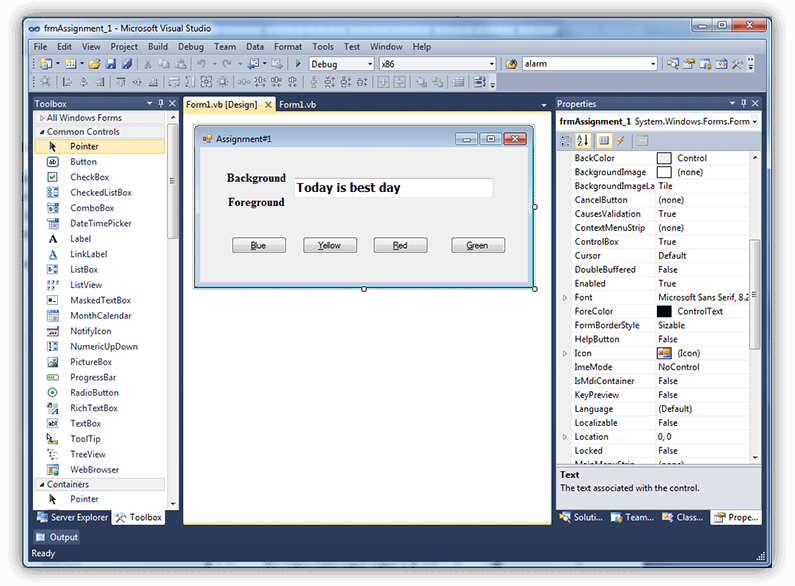The width and height of the screenshot is (795, 586).
Task: Expand the Location property row
Action: click(565, 437)
